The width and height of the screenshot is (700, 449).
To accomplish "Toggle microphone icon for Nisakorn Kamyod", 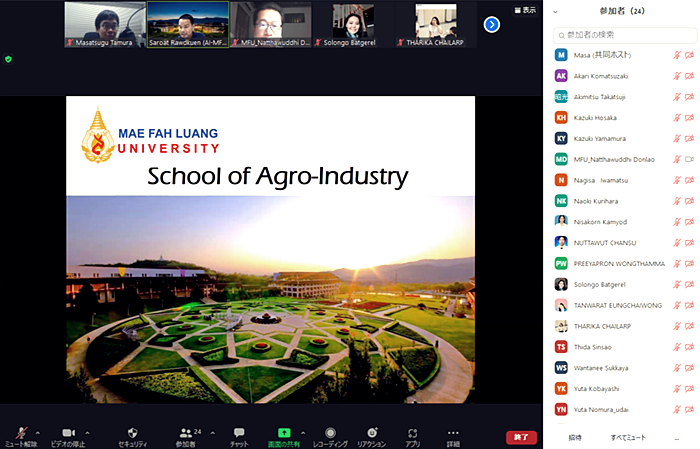I will (x=677, y=222).
